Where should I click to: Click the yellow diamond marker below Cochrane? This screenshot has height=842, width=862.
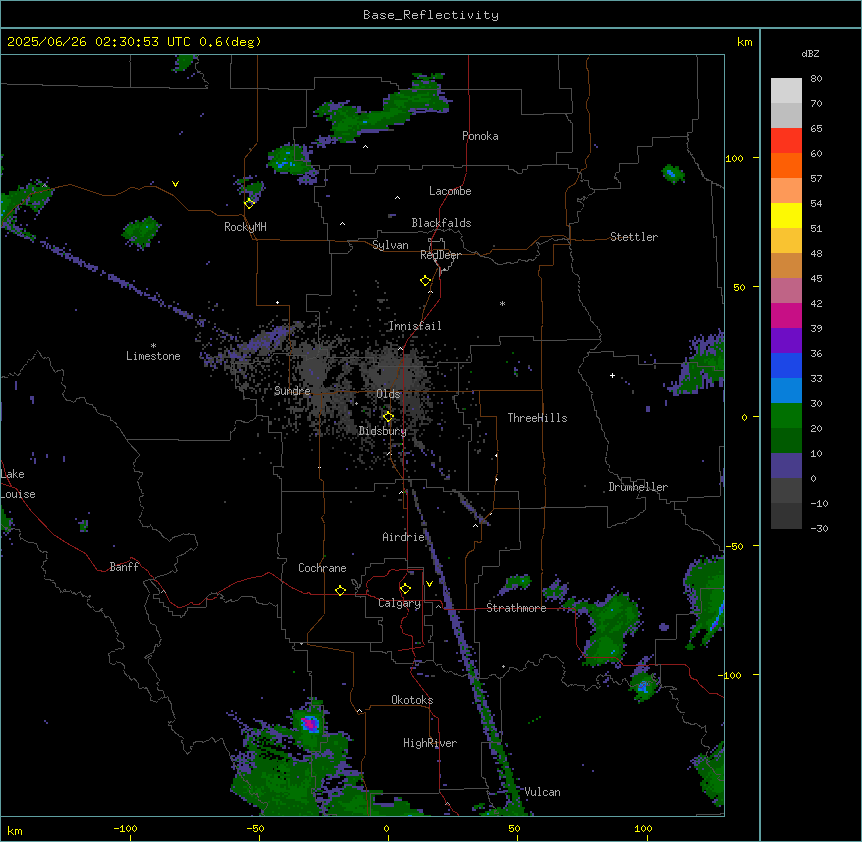coord(340,590)
